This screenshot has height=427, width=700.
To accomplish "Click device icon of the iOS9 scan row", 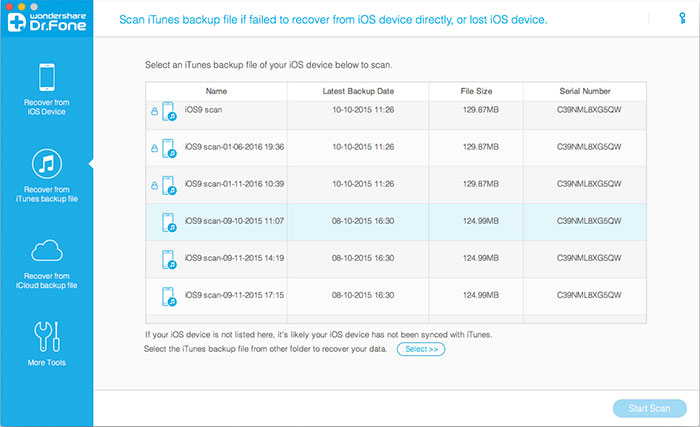I will [169, 111].
